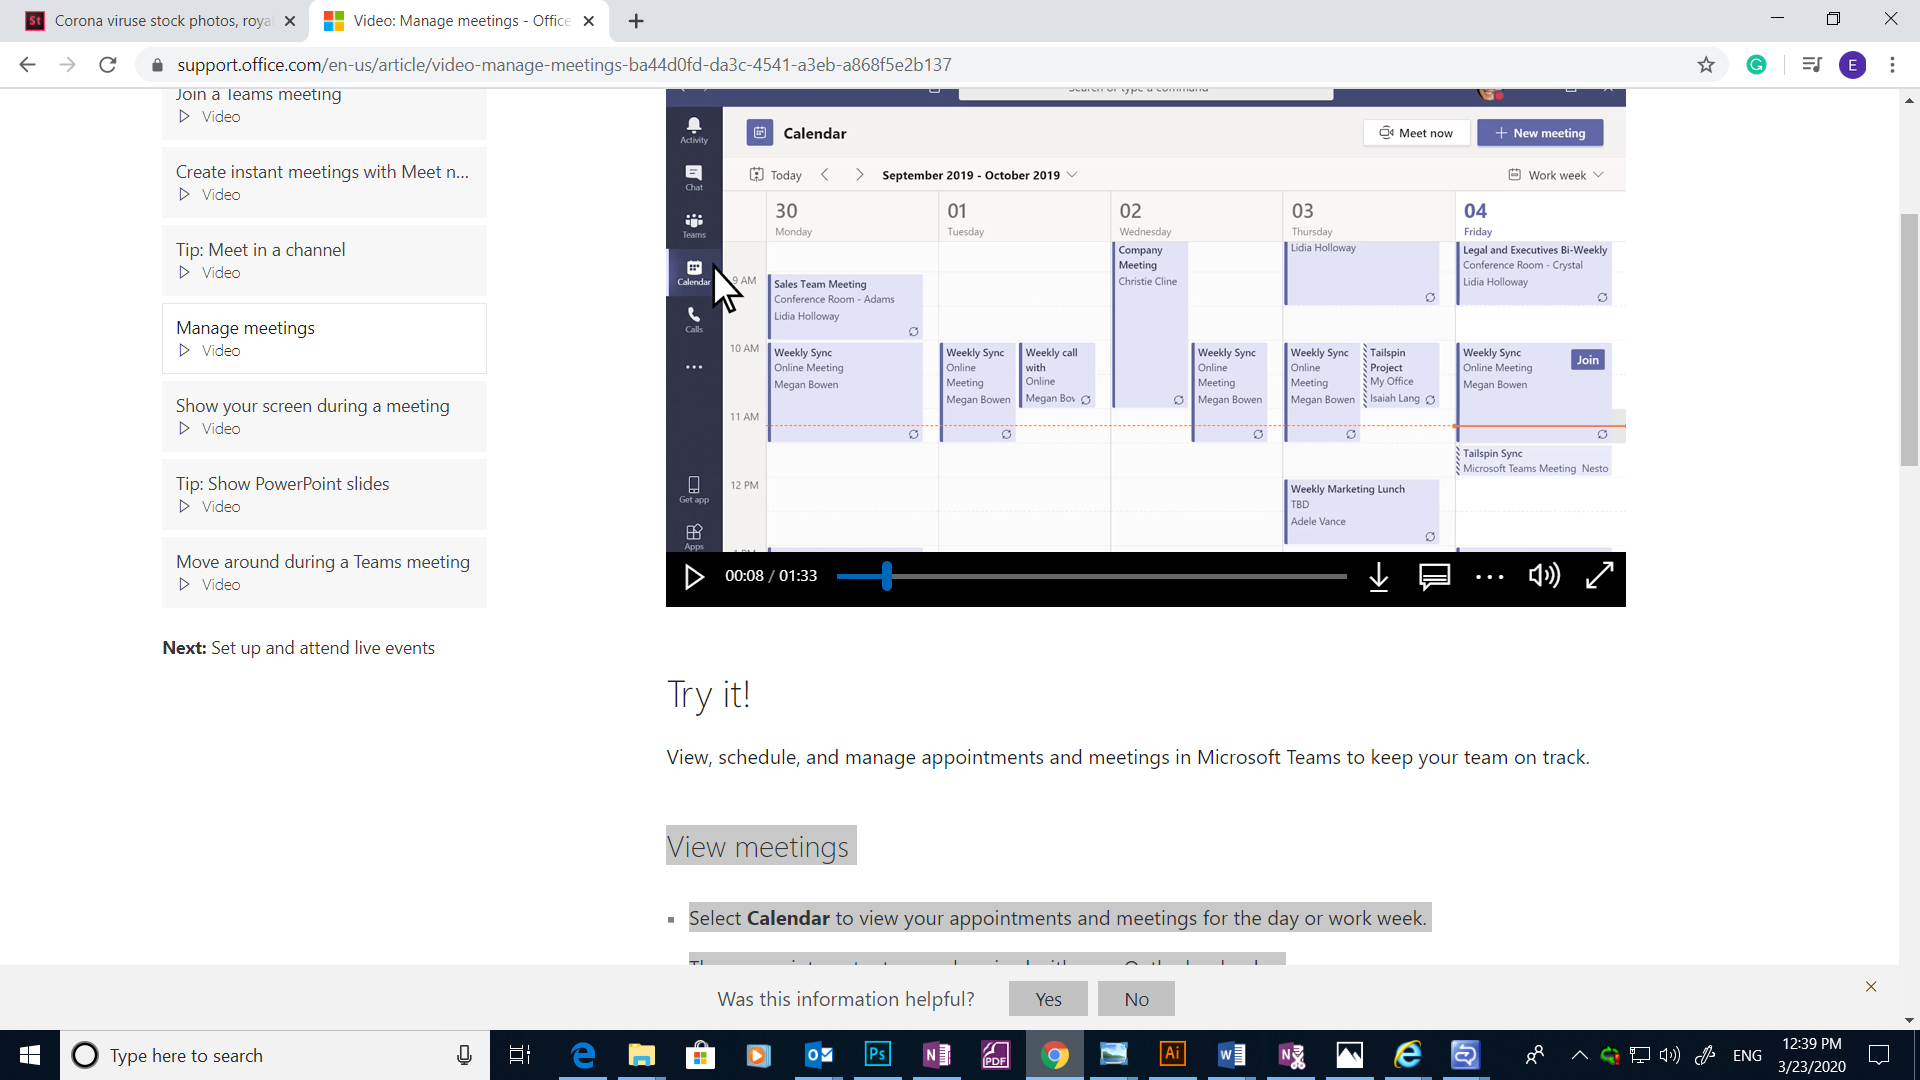1920x1080 pixels.
Task: Click the address bar URL
Action: [564, 65]
